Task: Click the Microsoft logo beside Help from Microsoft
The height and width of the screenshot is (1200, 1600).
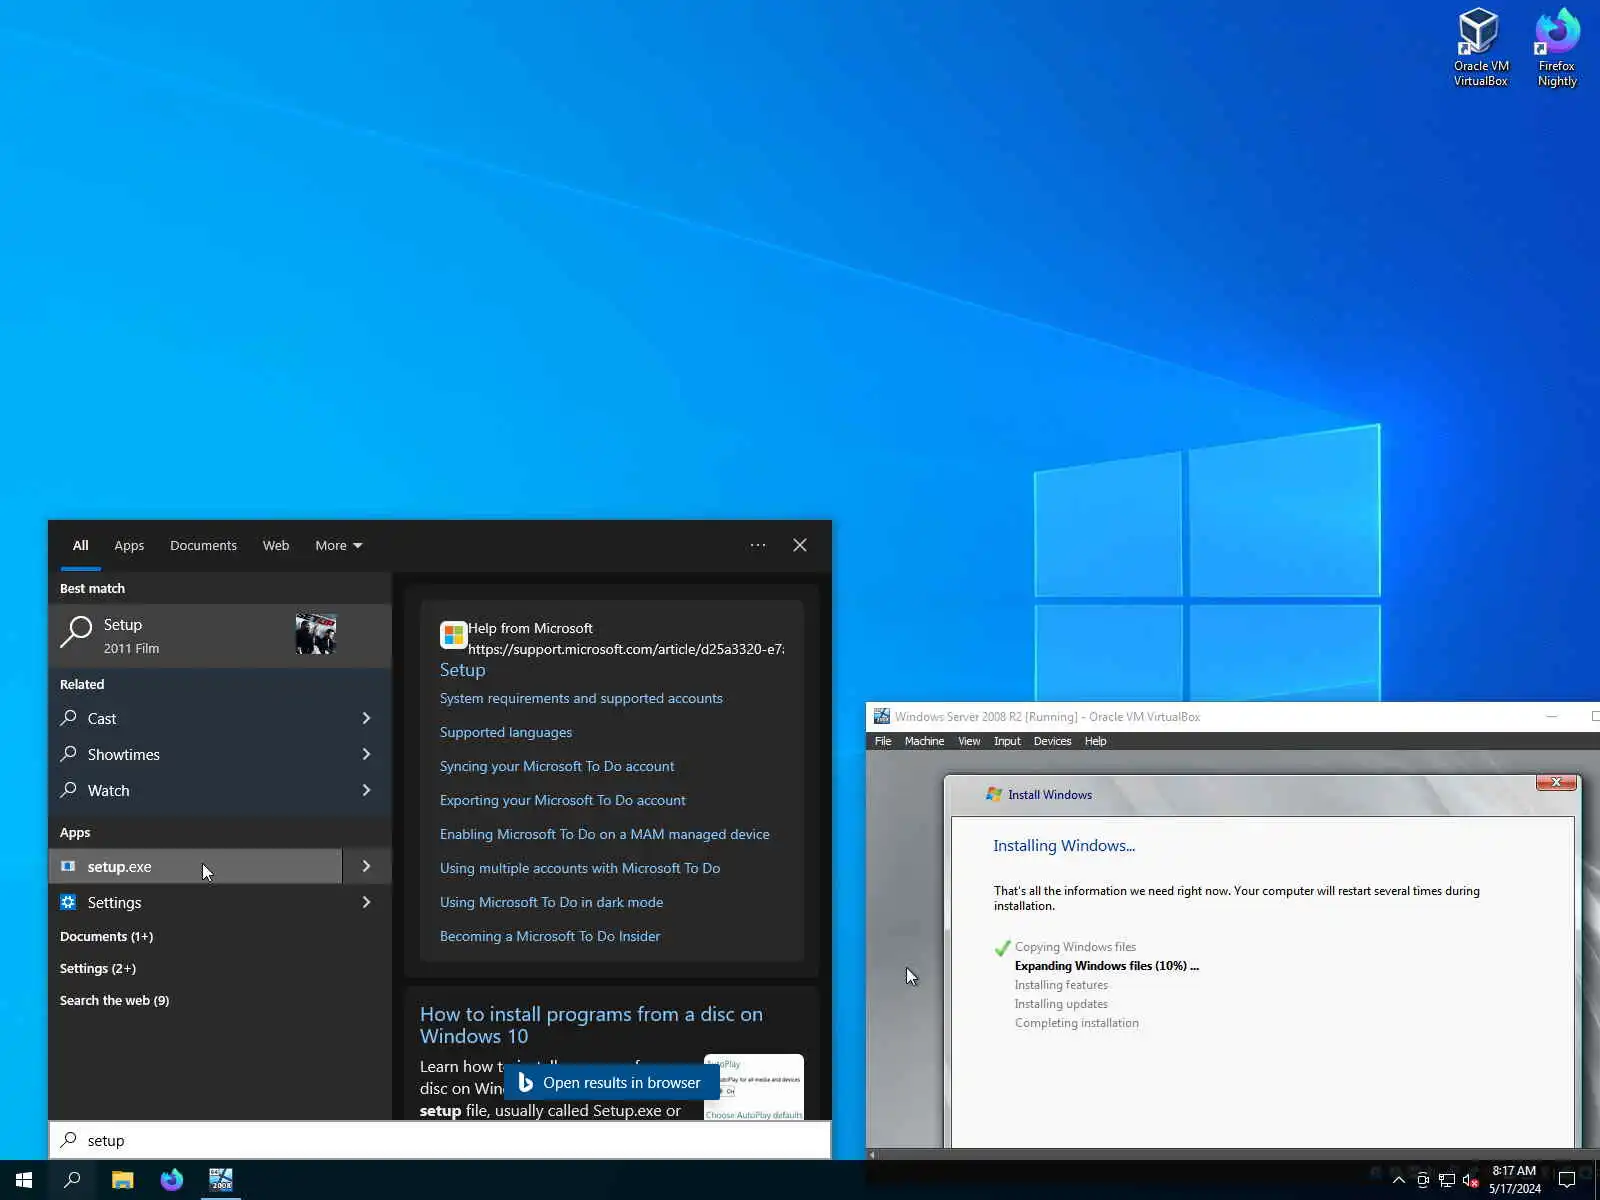Action: point(454,635)
